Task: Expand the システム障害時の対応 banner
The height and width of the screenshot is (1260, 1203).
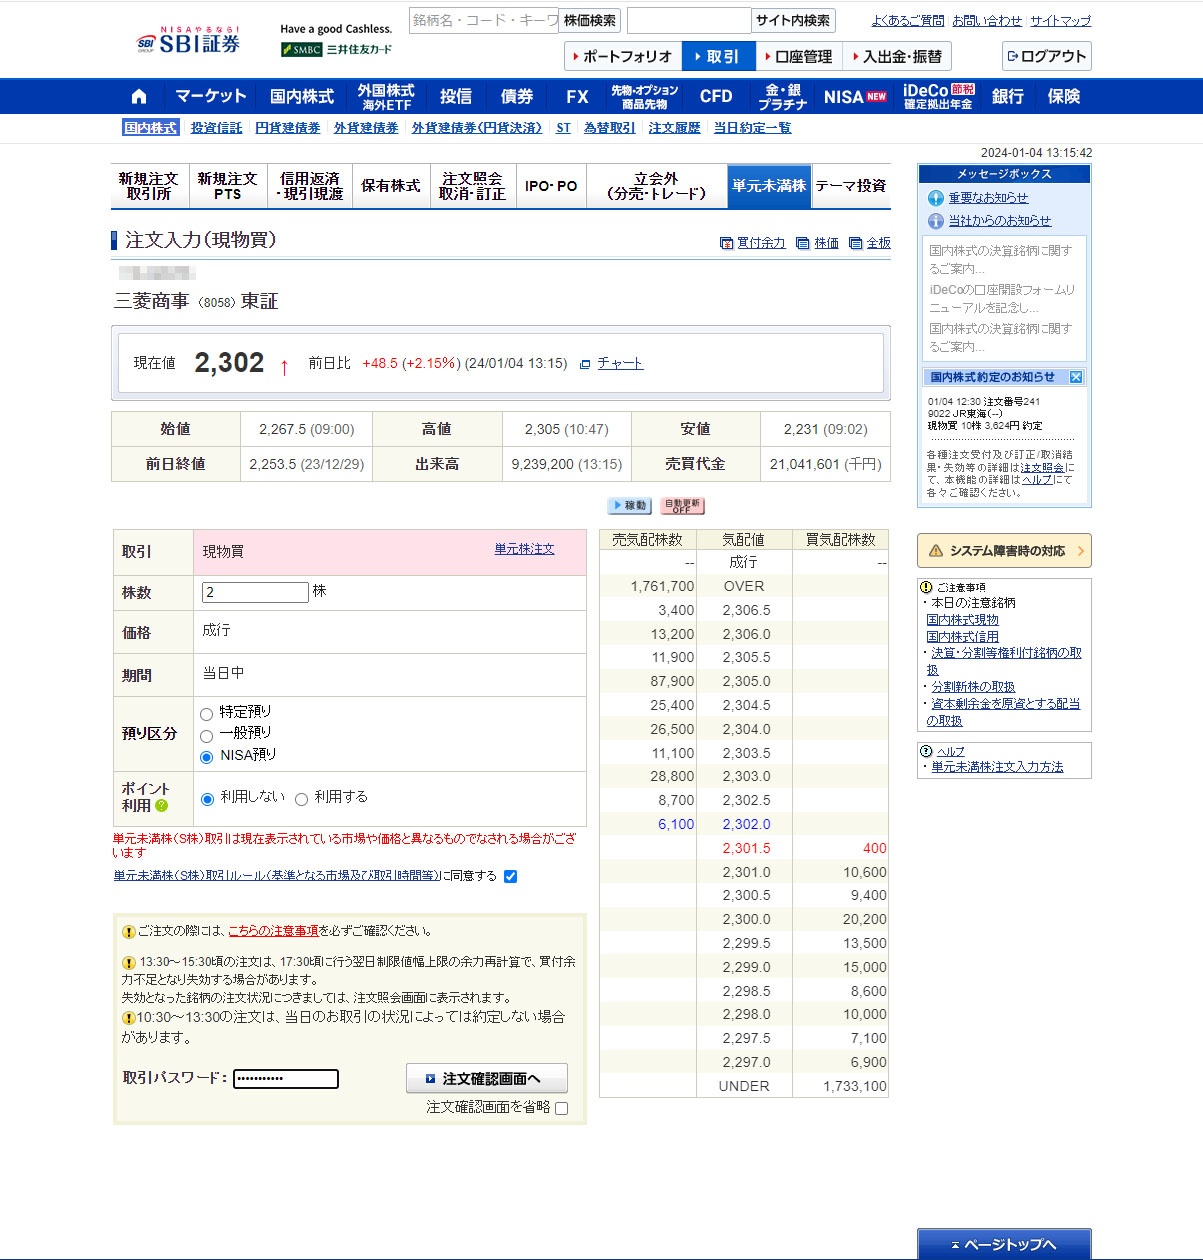Action: pos(1004,551)
